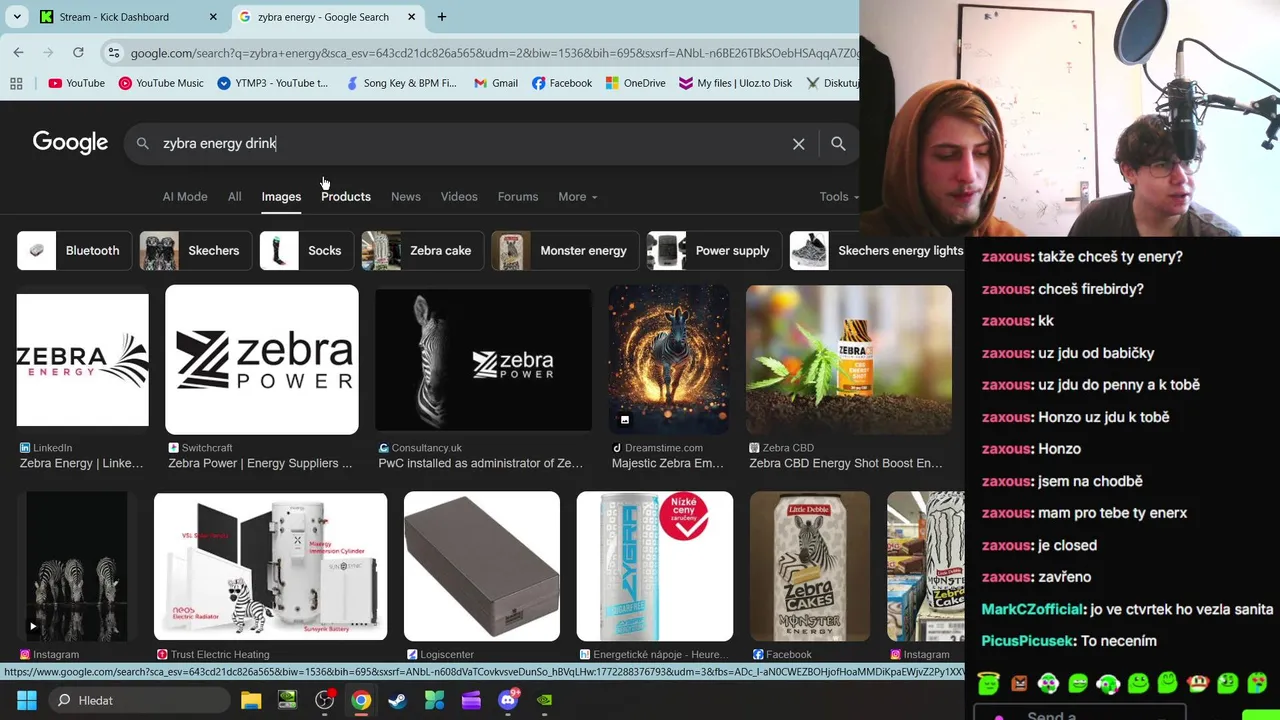
Task: Close the Kick Dashboard tab
Action: (x=213, y=17)
